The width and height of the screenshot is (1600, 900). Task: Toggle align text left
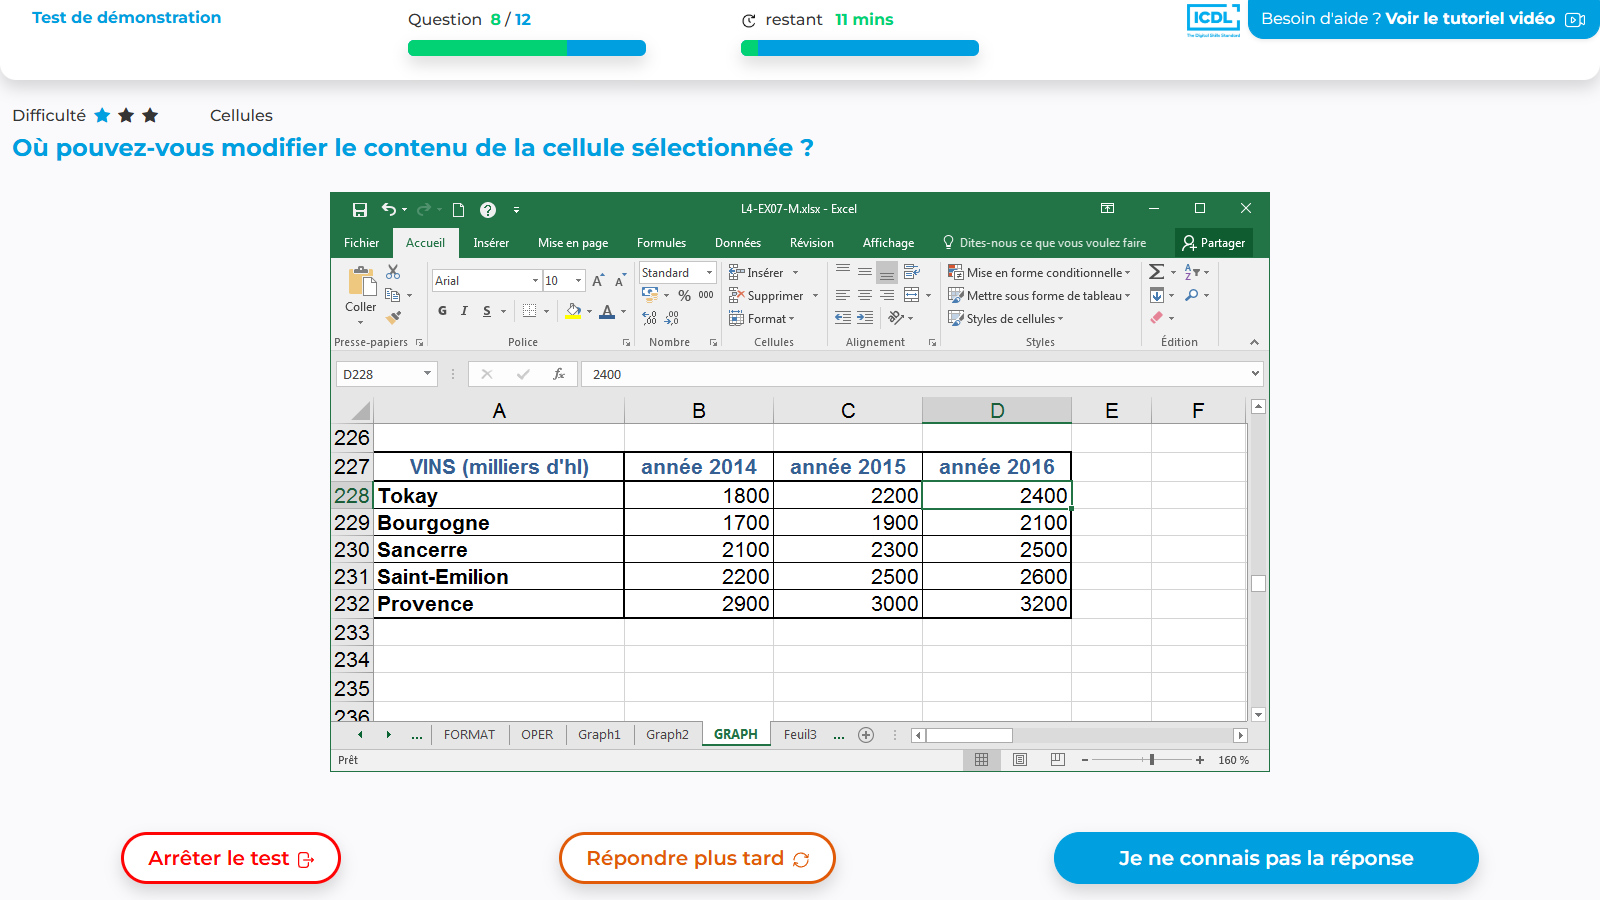843,295
